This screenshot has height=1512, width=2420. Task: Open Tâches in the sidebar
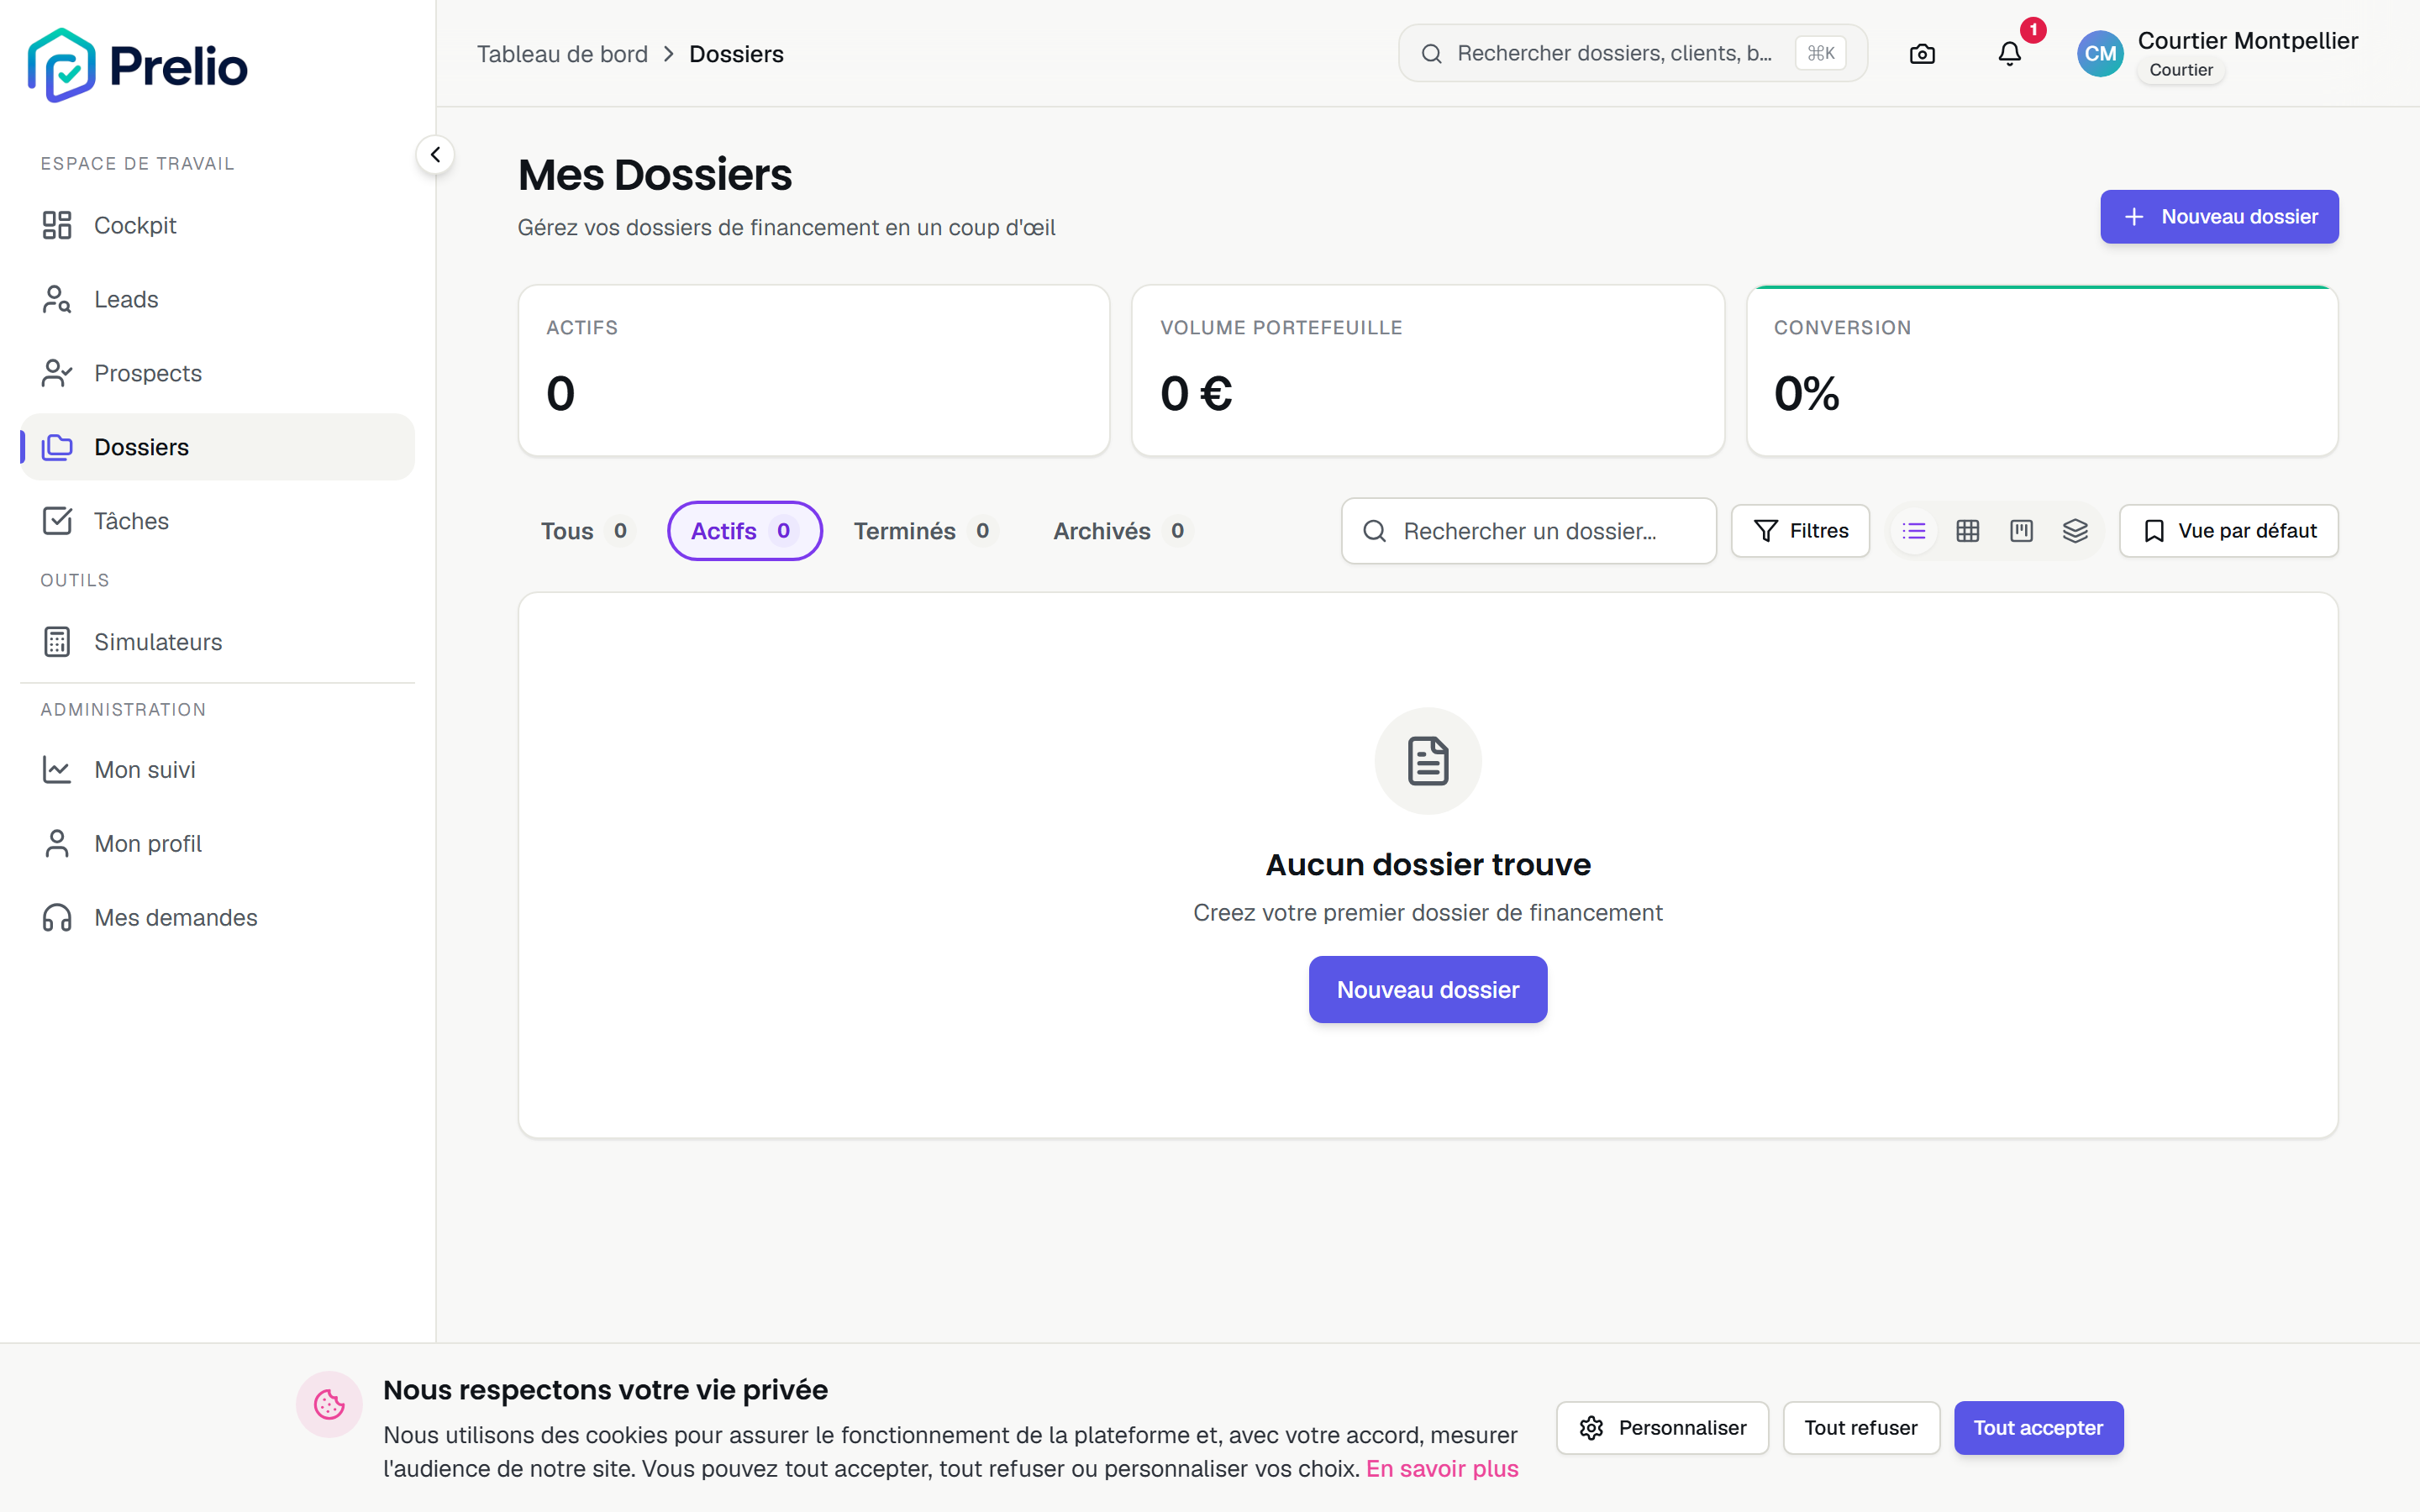click(217, 521)
